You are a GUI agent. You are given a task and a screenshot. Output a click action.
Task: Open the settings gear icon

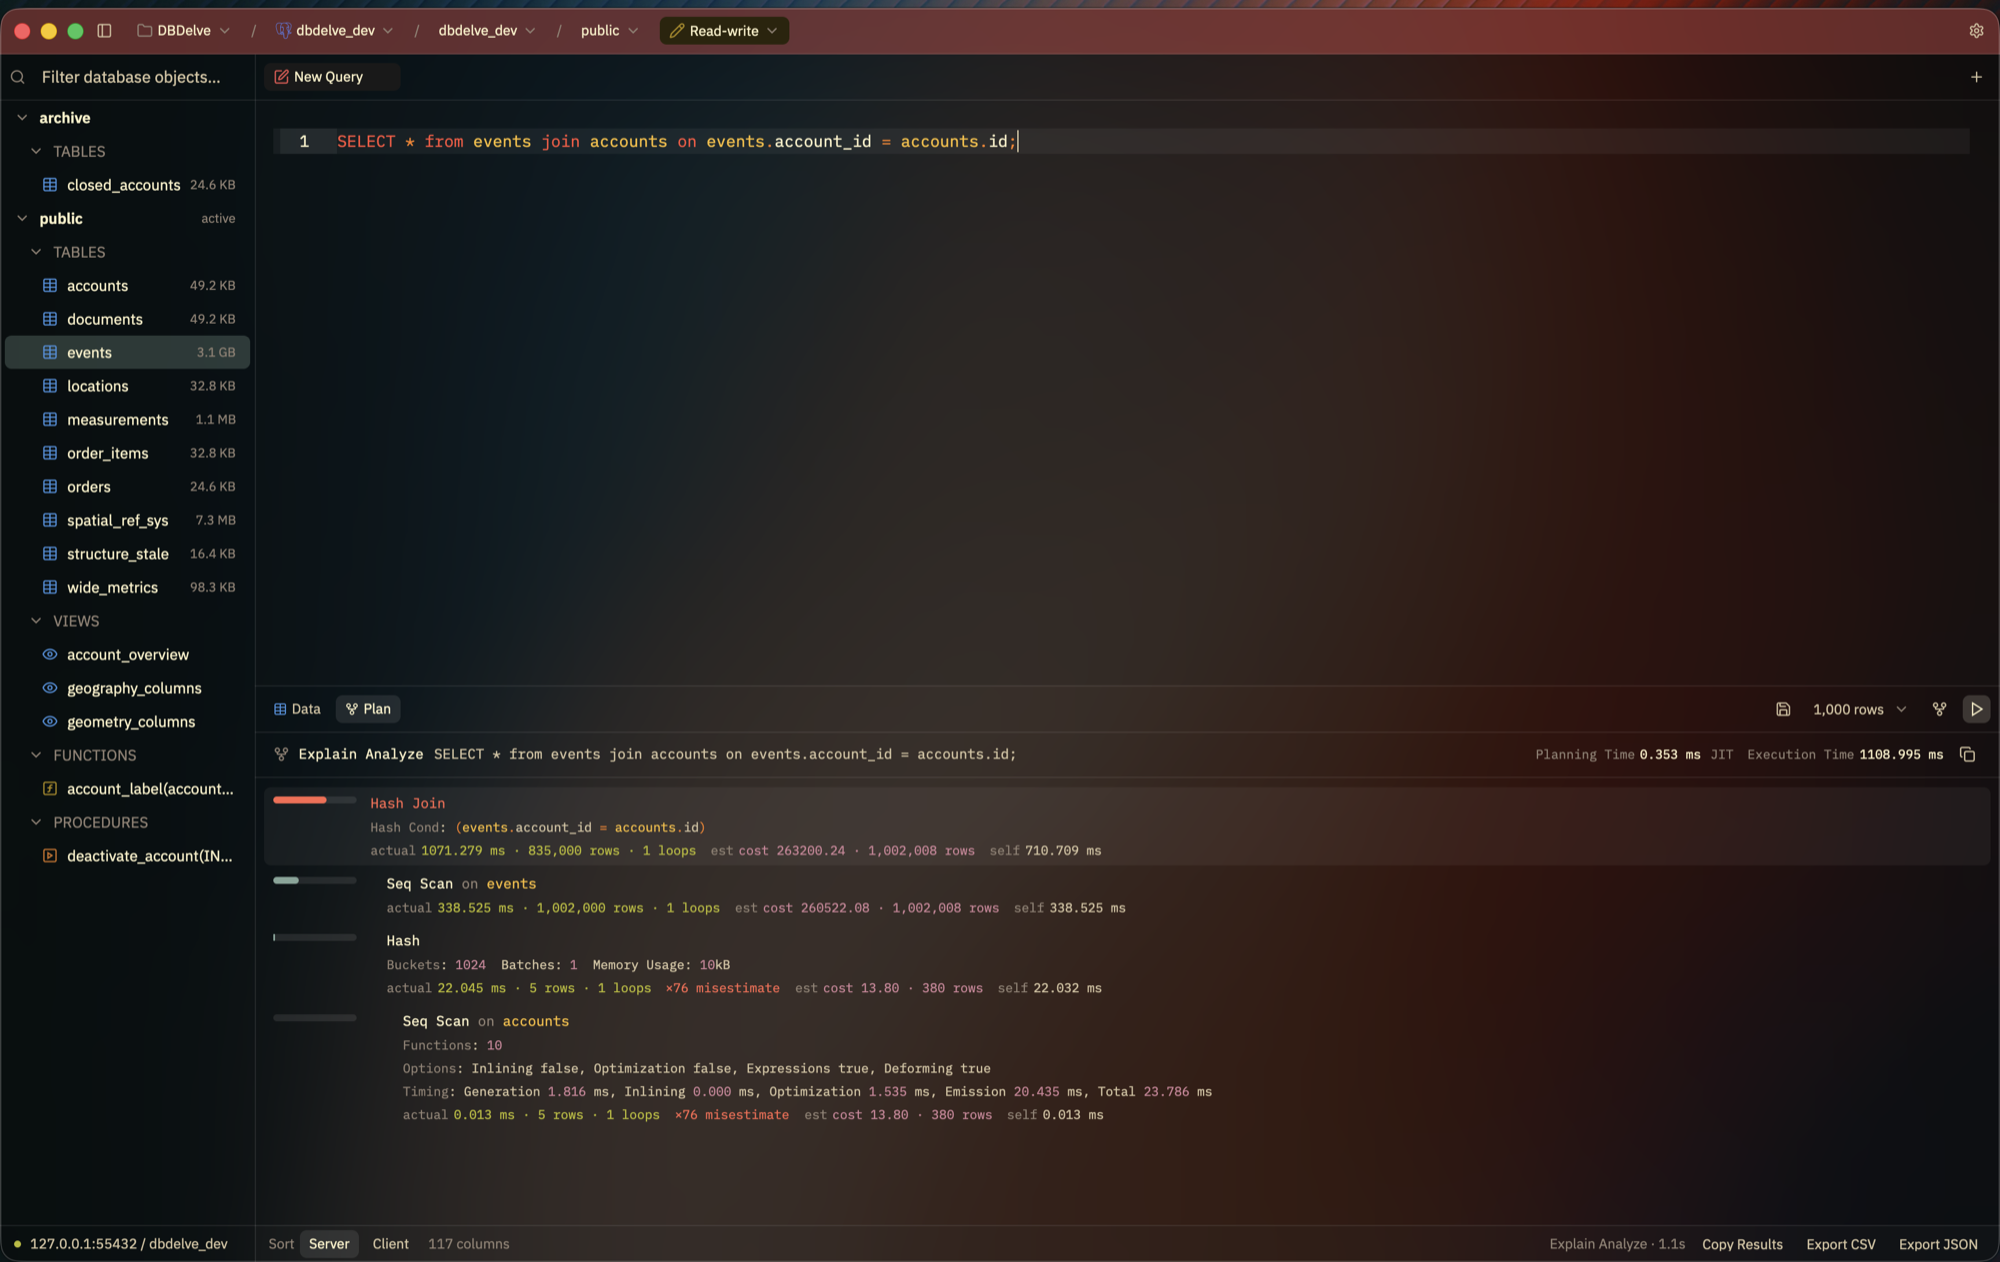1976,31
